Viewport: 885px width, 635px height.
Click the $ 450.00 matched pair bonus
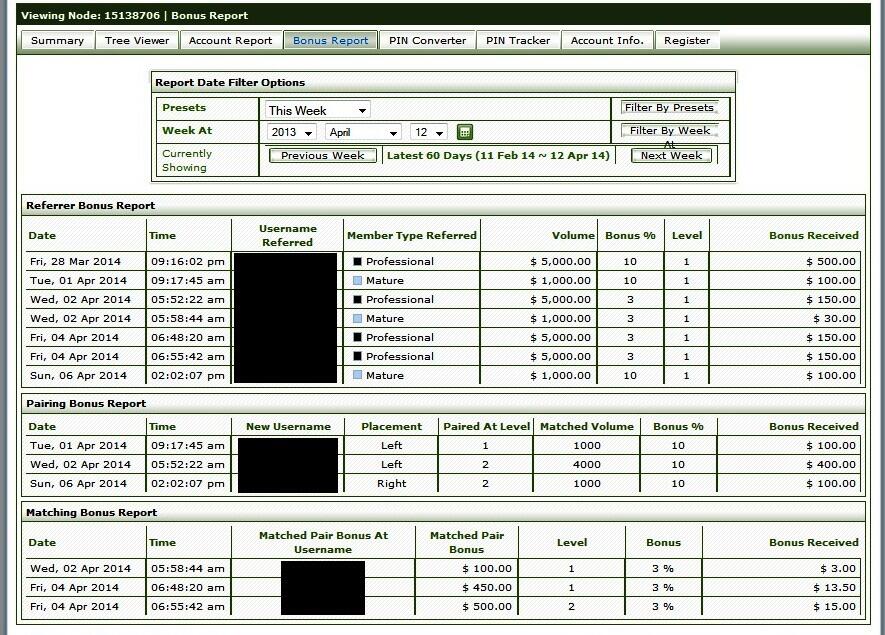[487, 588]
